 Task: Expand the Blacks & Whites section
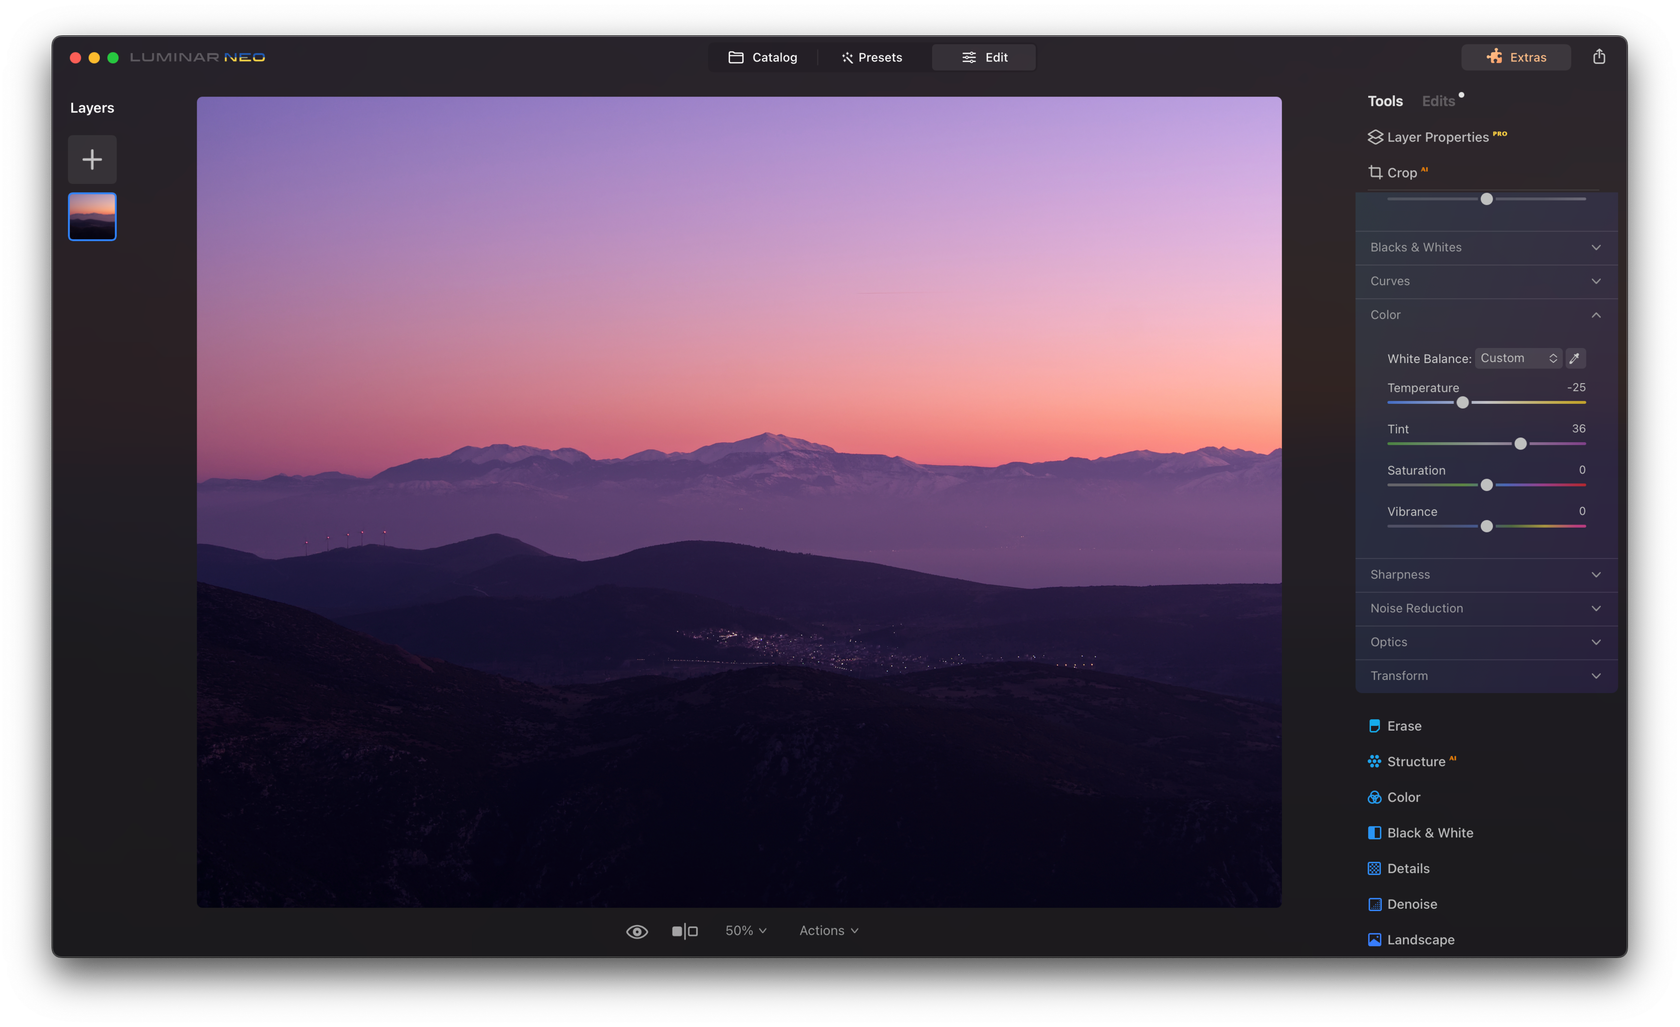point(1486,248)
